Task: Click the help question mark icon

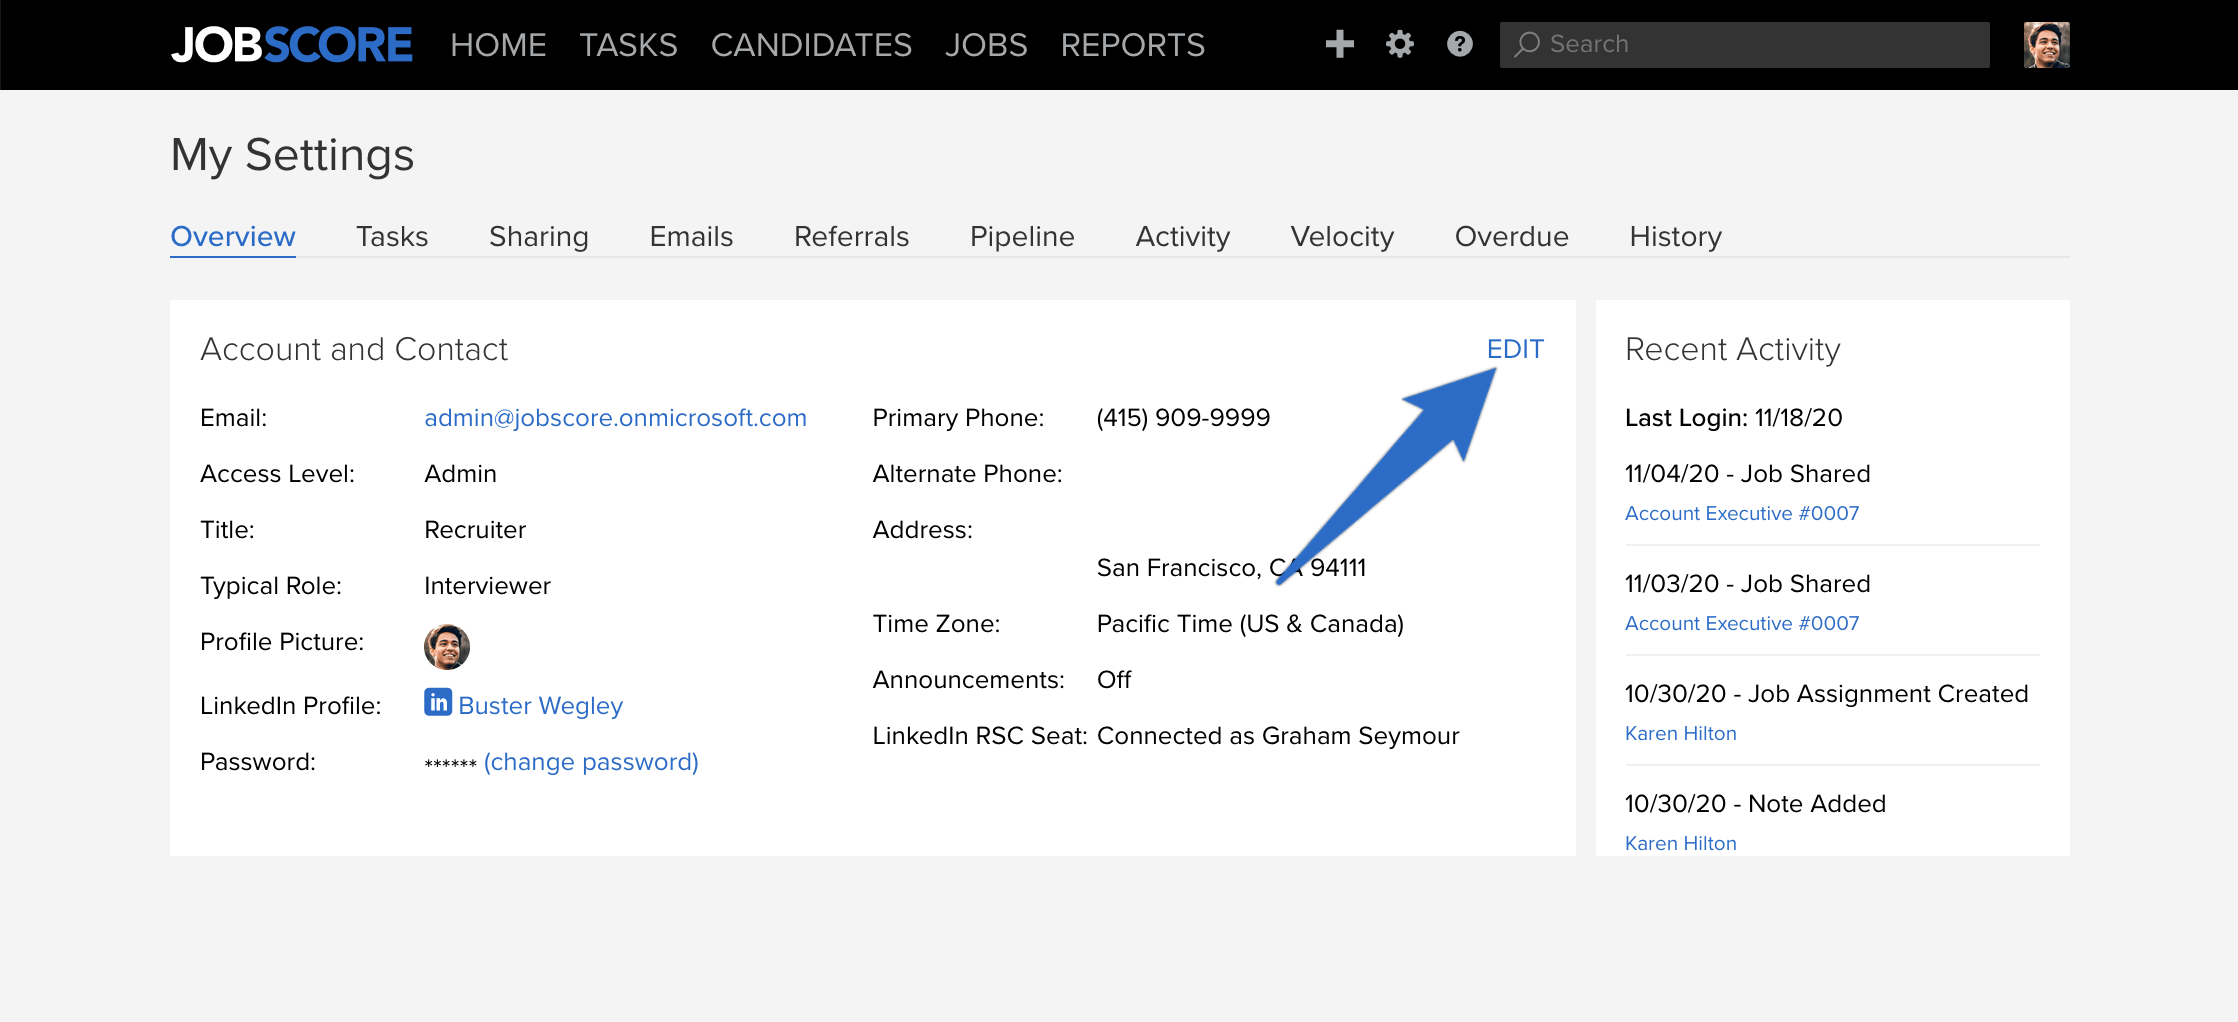Action: click(1459, 44)
